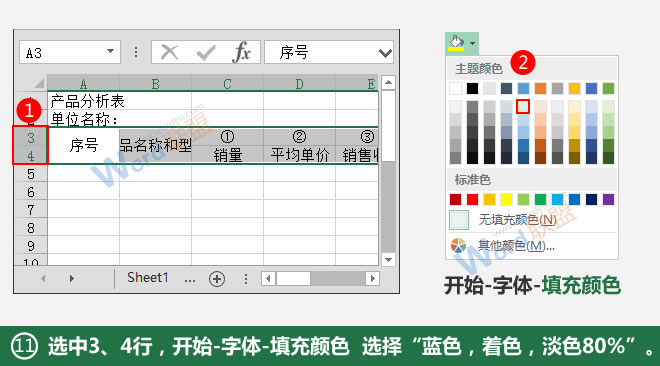The width and height of the screenshot is (660, 366).
Task: Click the Name Box showing A3
Action: (x=69, y=52)
